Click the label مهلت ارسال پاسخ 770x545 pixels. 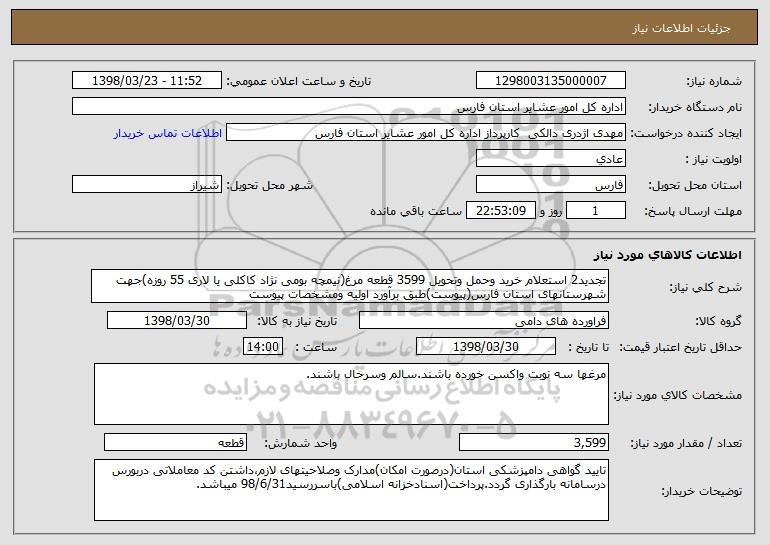(x=693, y=212)
